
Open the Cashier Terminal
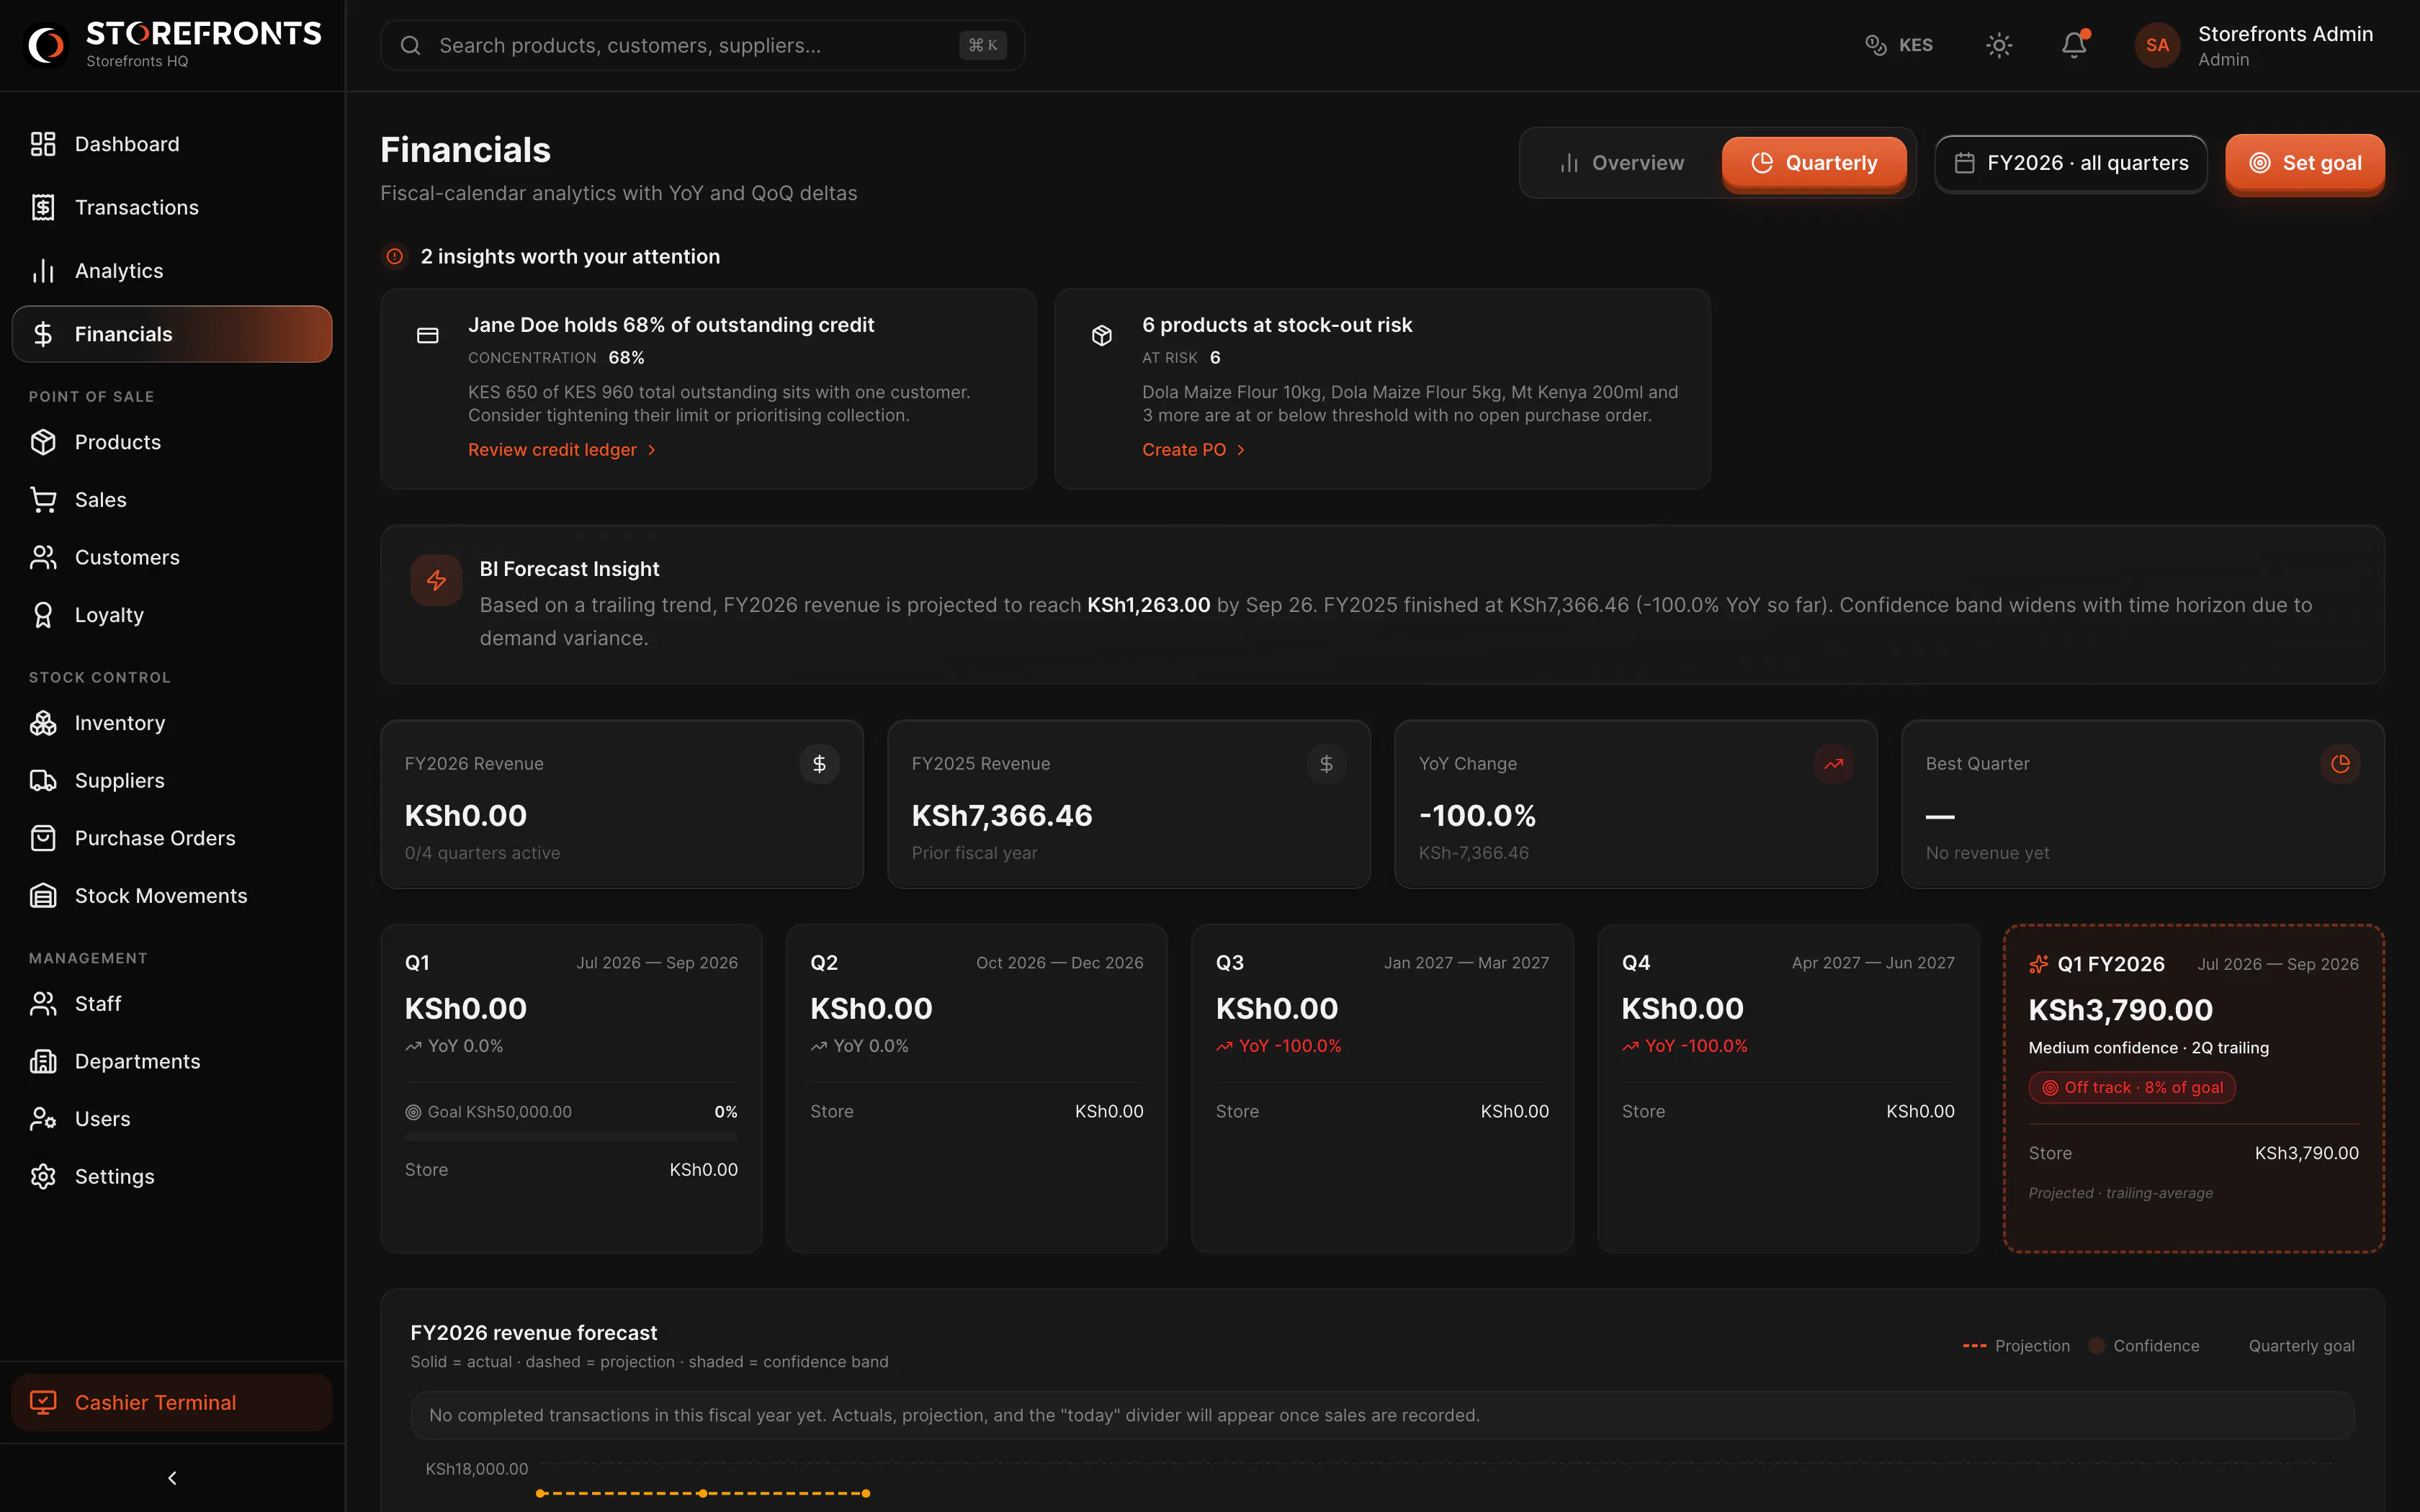(x=172, y=1402)
